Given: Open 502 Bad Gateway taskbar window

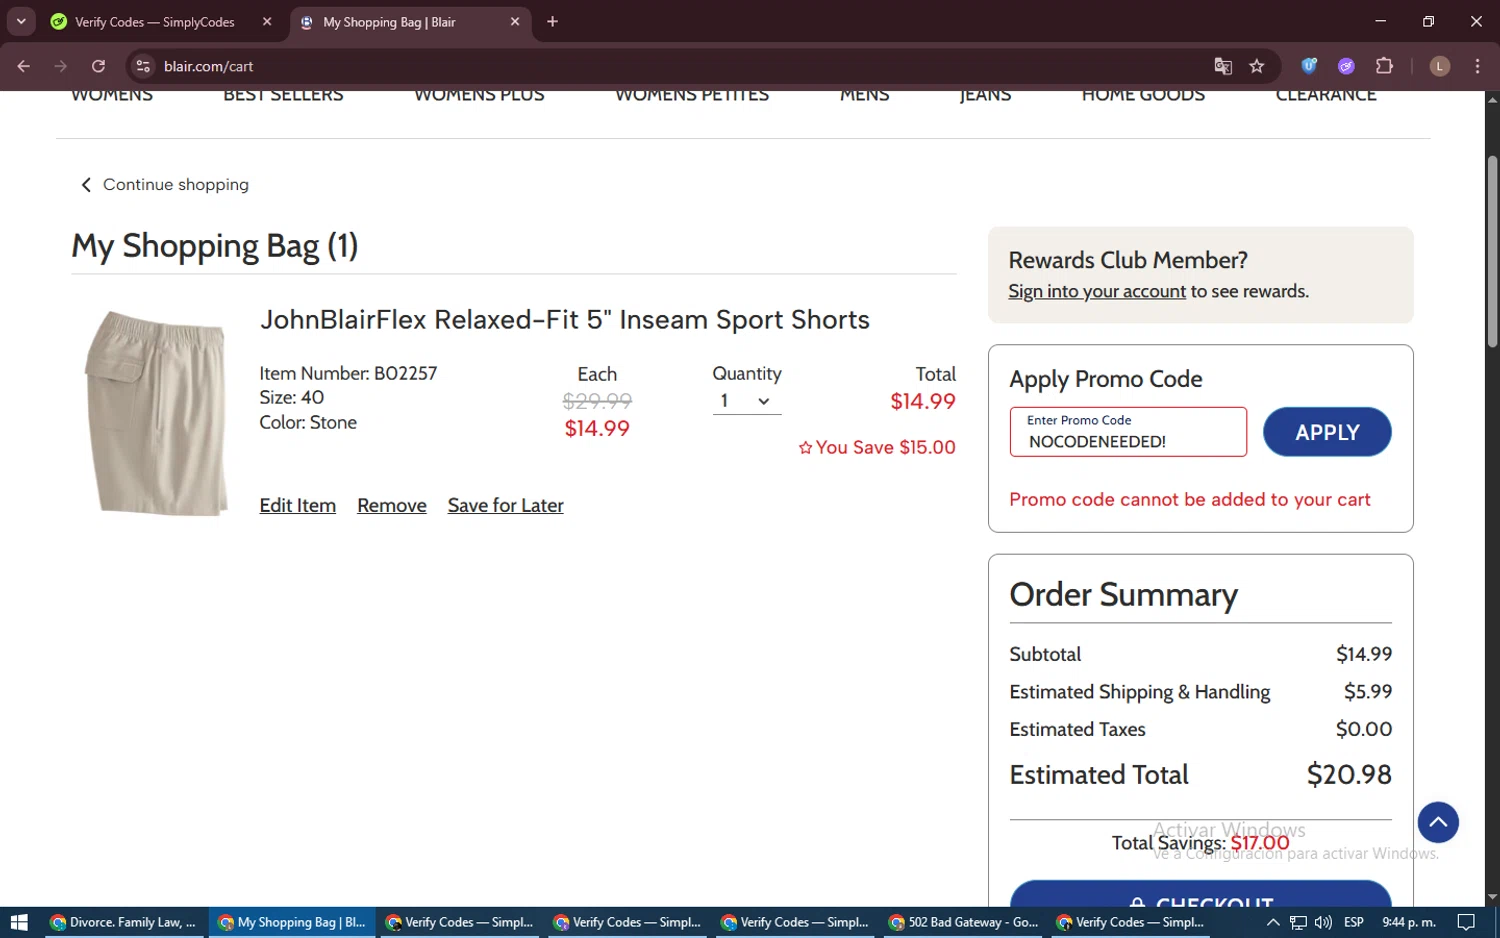Looking at the screenshot, I should click(964, 922).
